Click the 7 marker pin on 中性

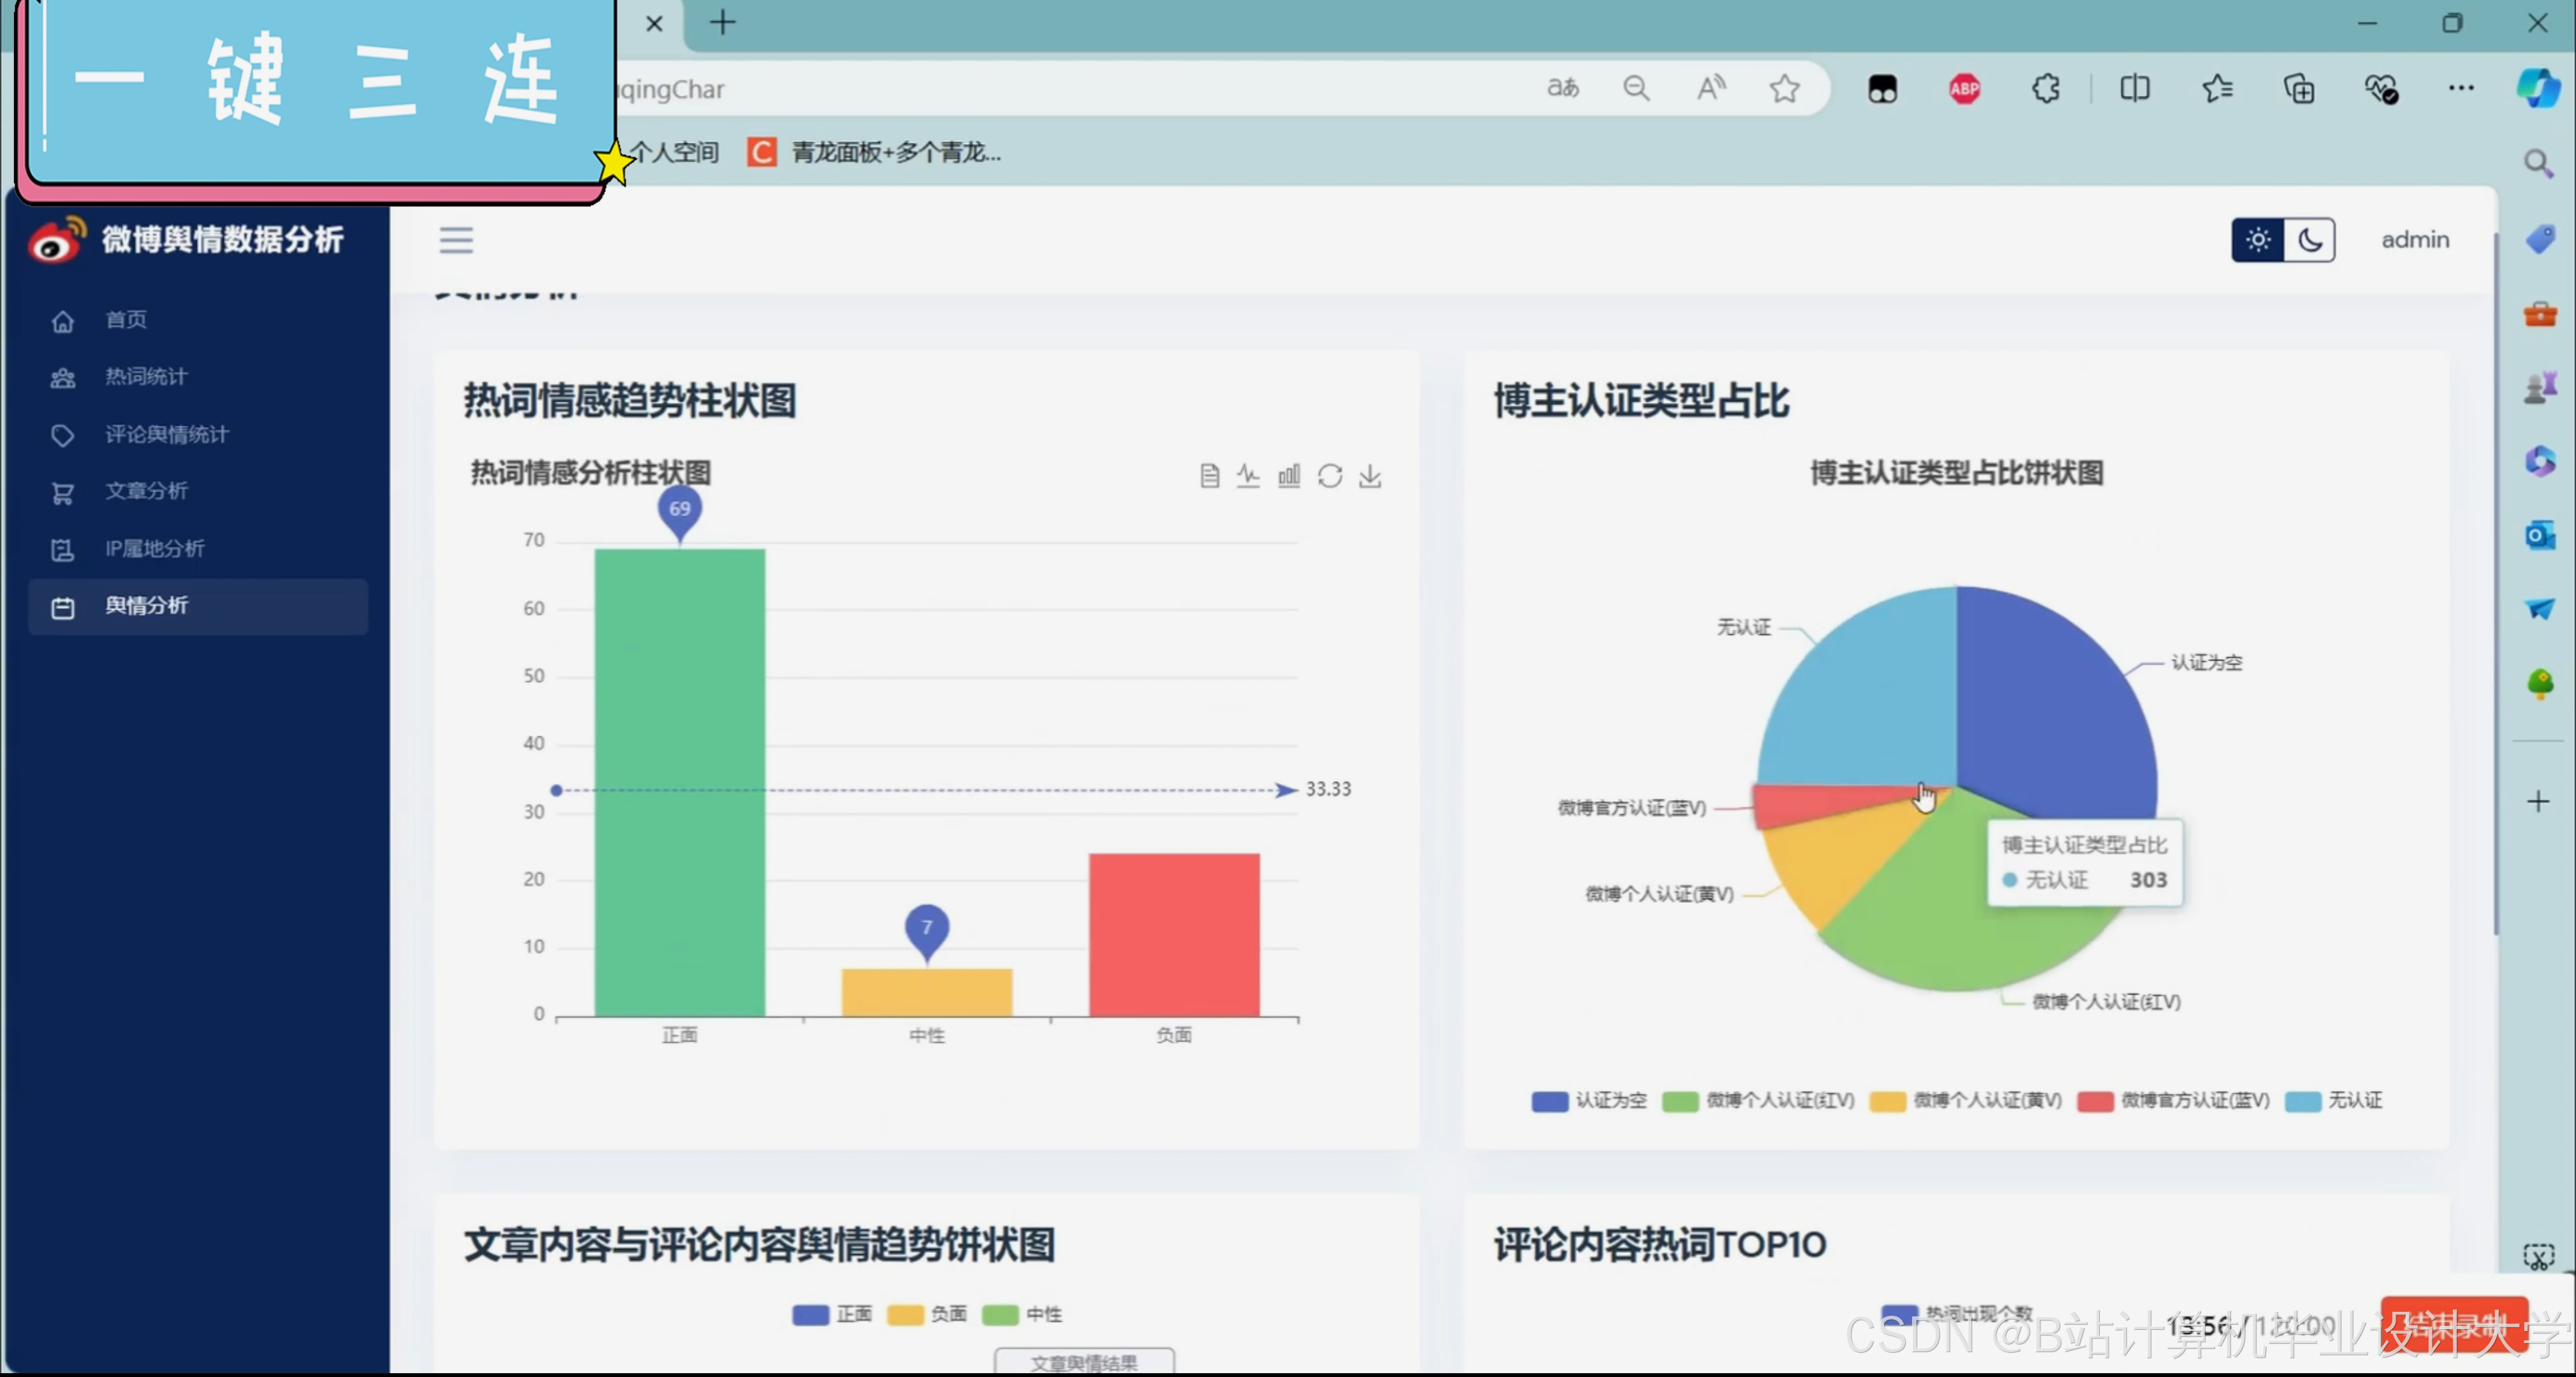[927, 931]
